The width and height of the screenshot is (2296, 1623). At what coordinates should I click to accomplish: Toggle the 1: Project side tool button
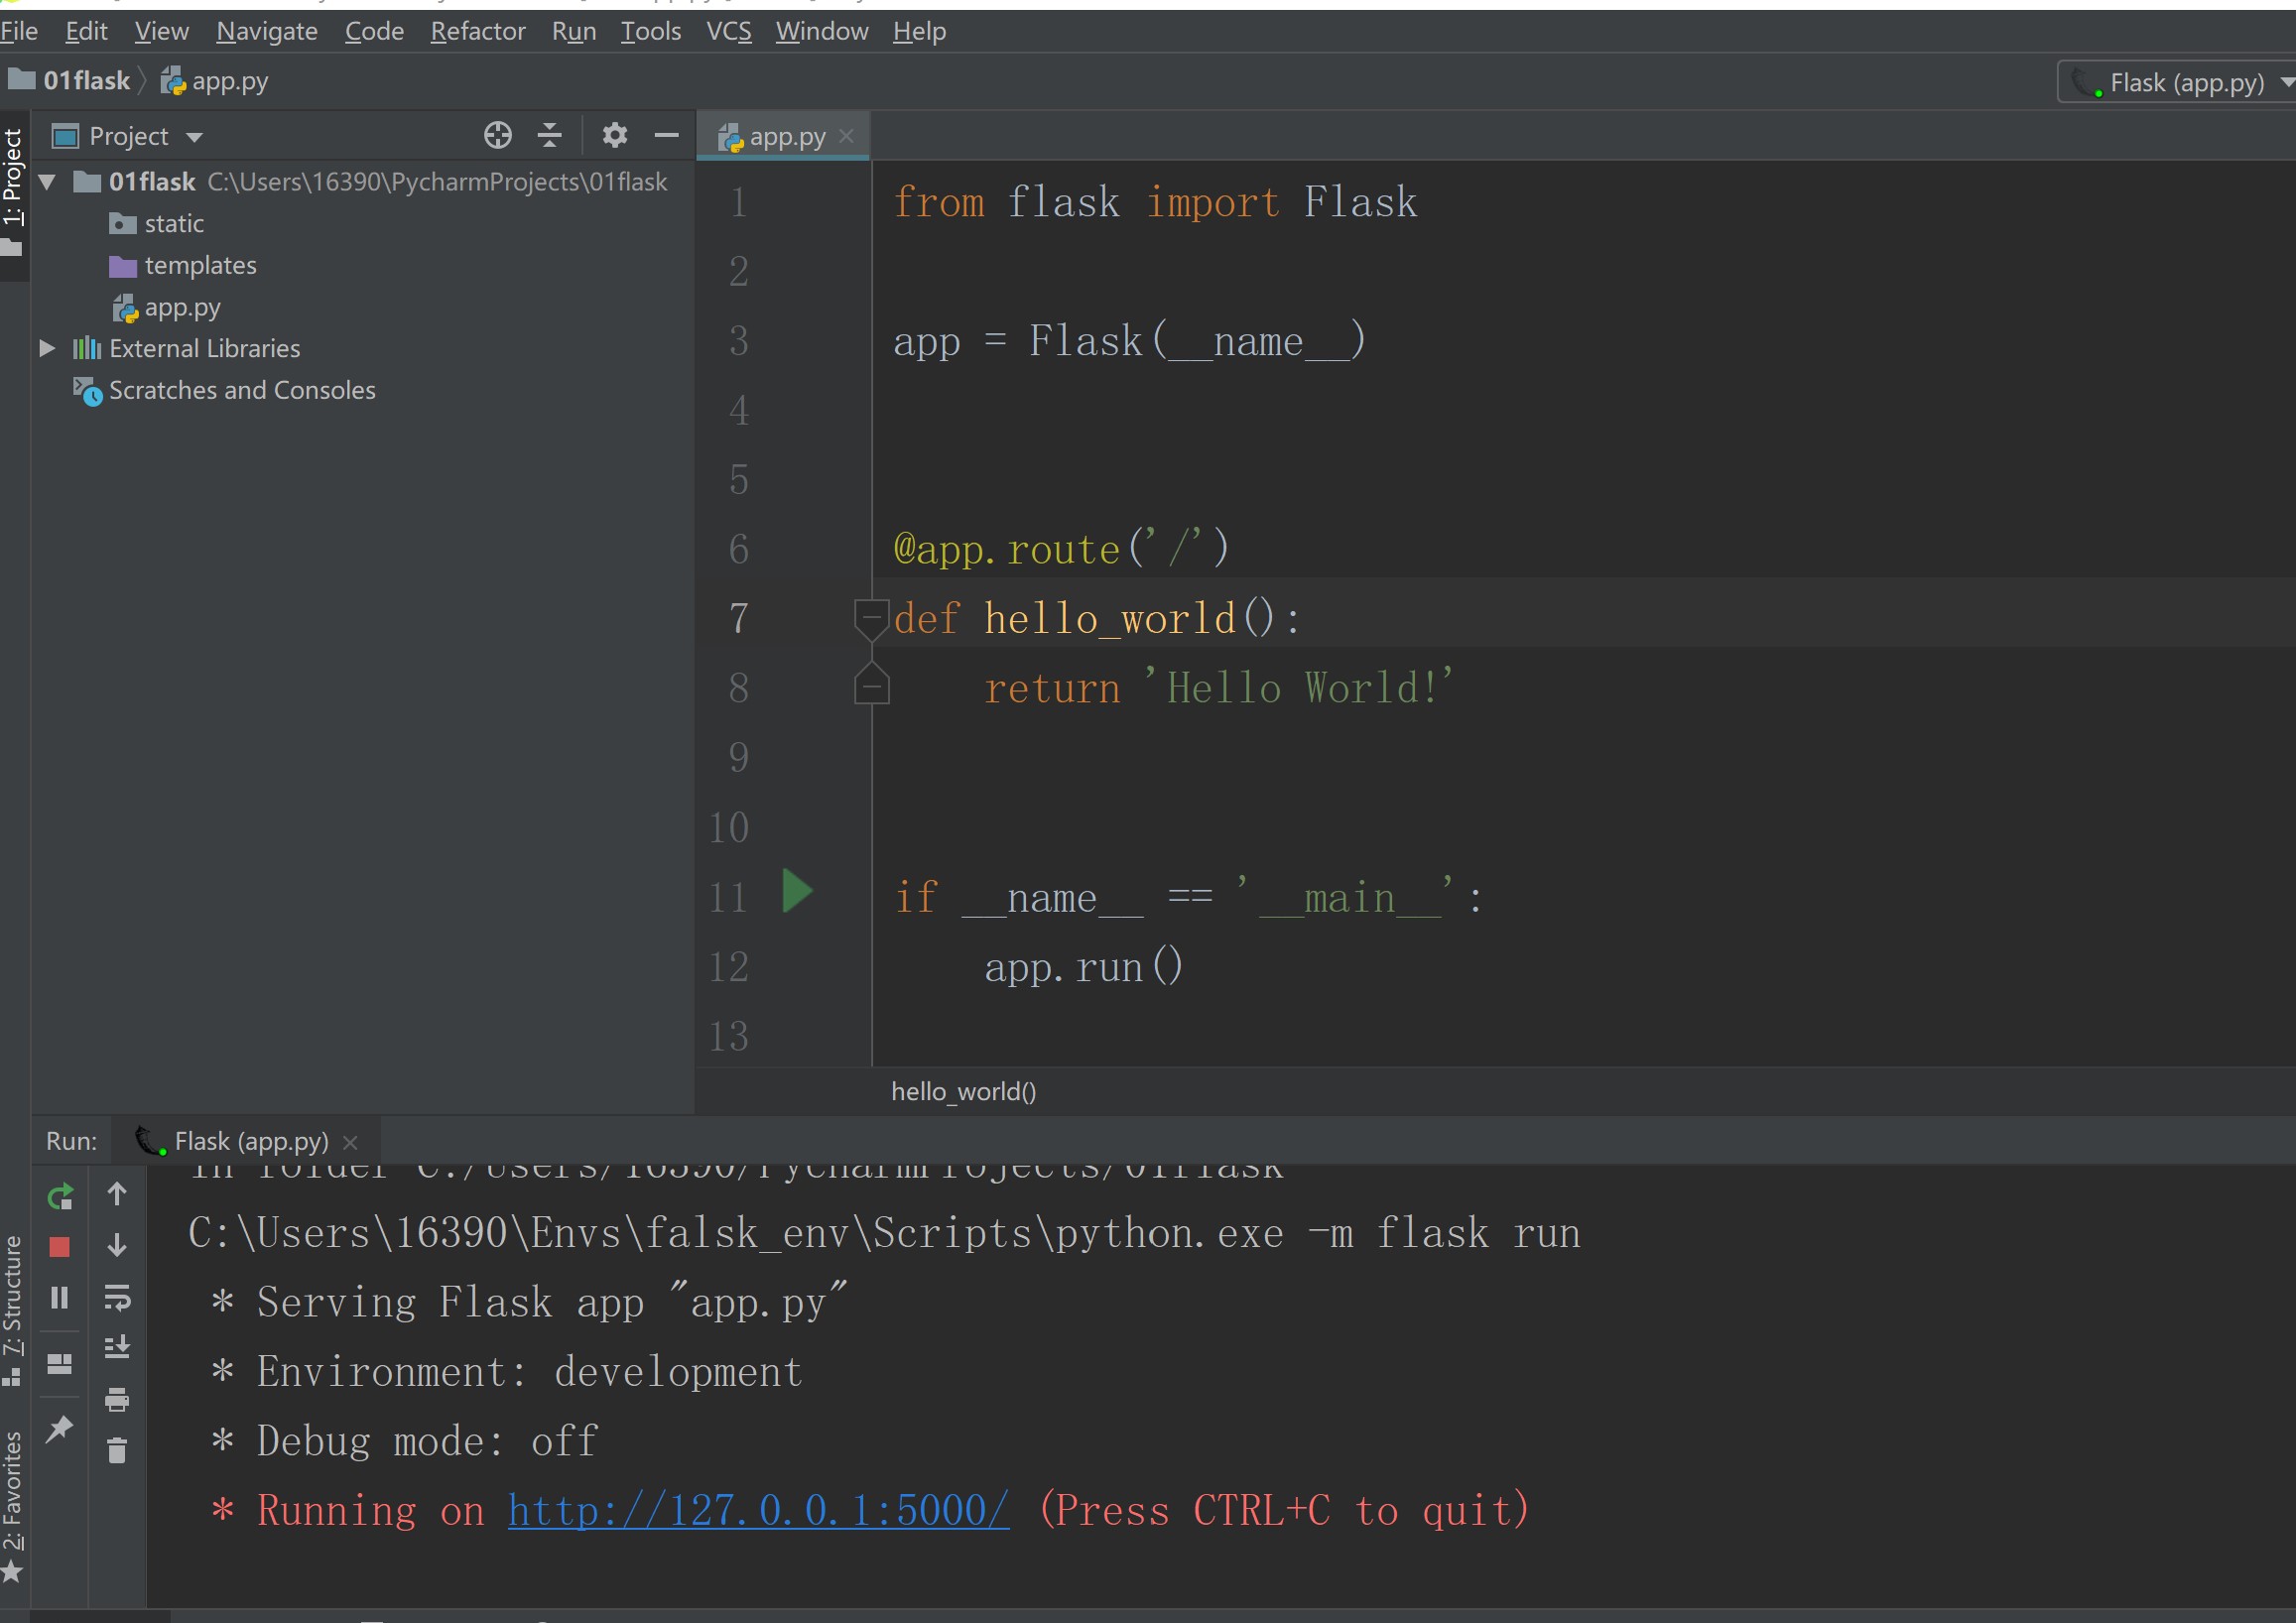coord(12,193)
